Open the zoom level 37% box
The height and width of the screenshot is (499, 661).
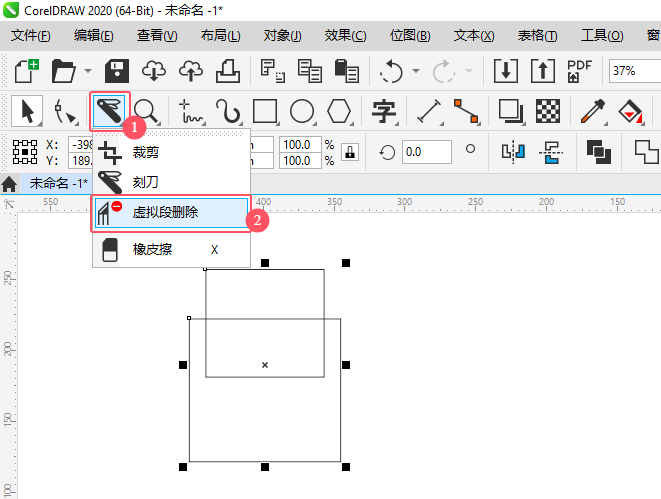tap(635, 71)
